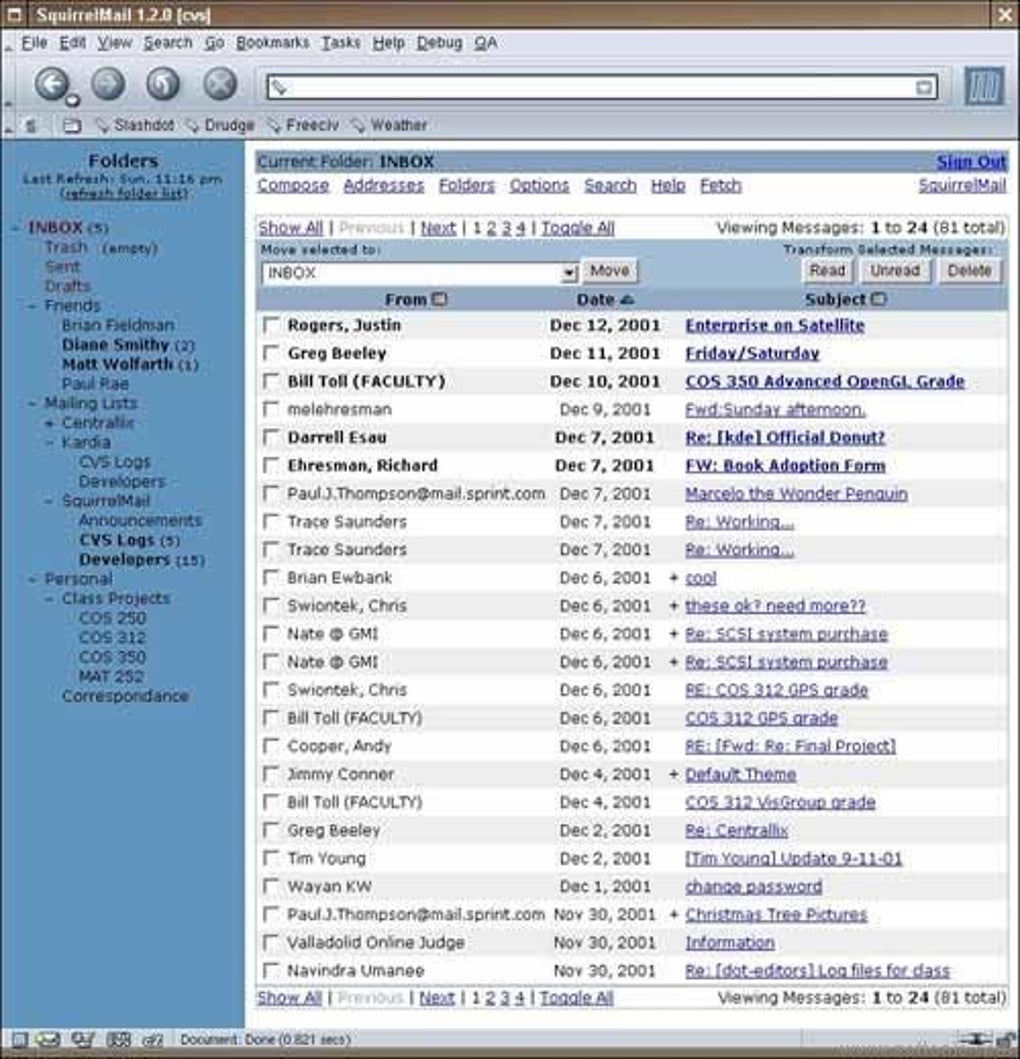Toggle the select-all checkbox in From column
The width and height of the screenshot is (1020, 1059).
point(440,299)
